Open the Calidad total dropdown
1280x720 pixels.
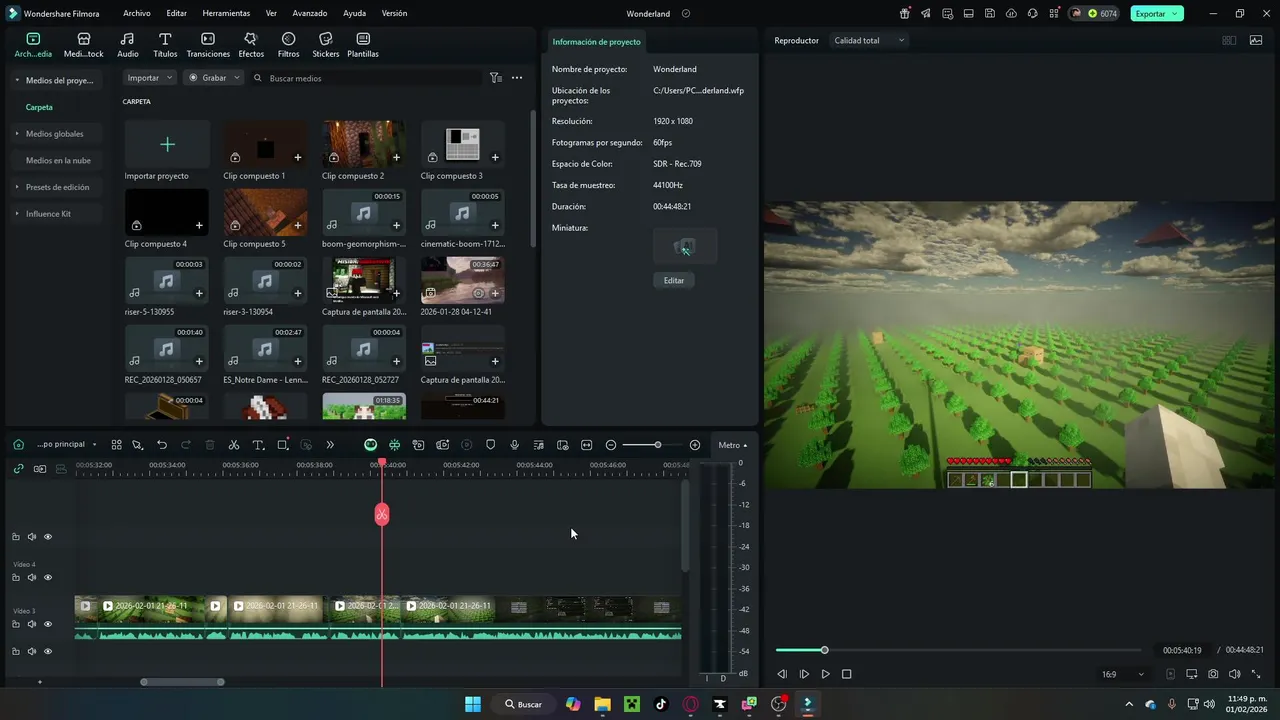coord(869,41)
